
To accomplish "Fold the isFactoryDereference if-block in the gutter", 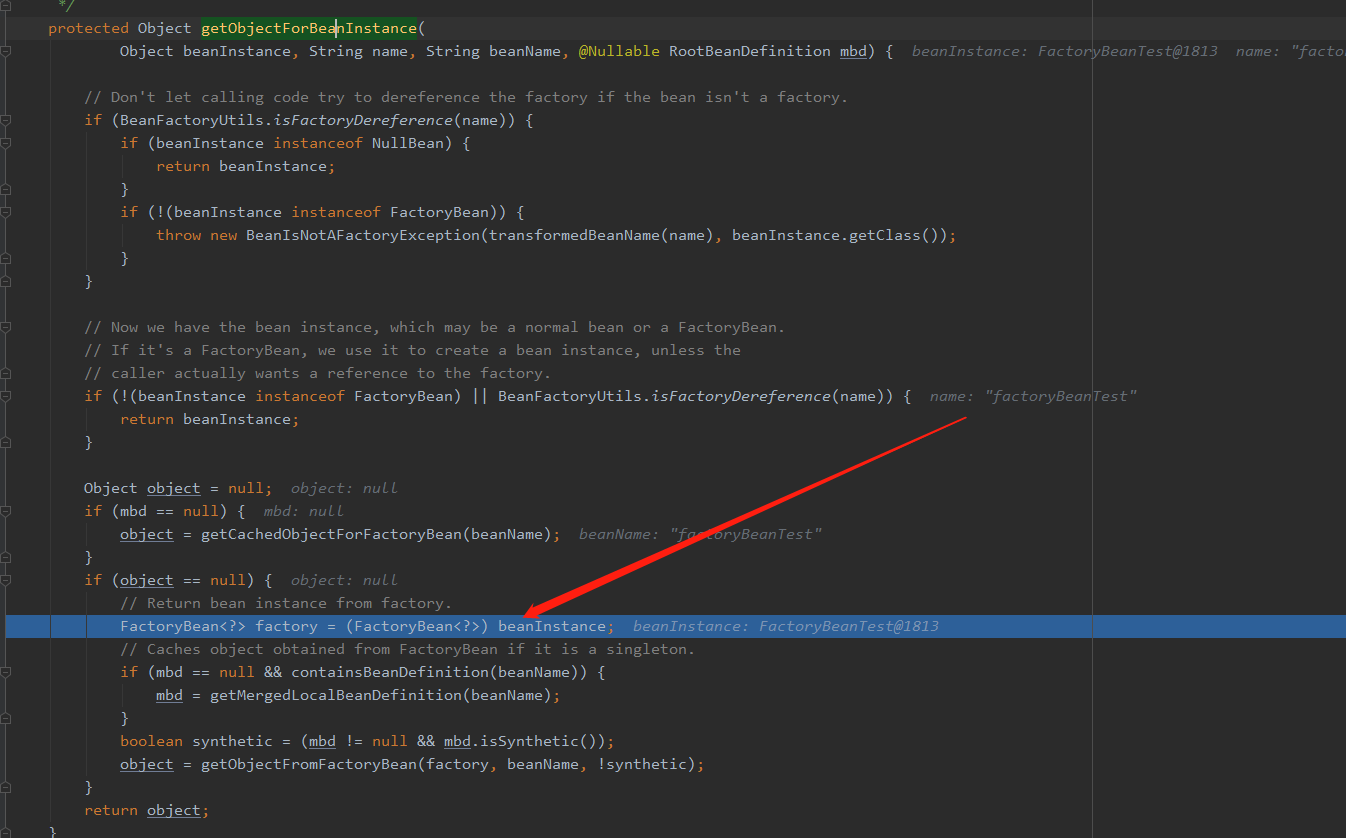I will pyautogui.click(x=6, y=120).
